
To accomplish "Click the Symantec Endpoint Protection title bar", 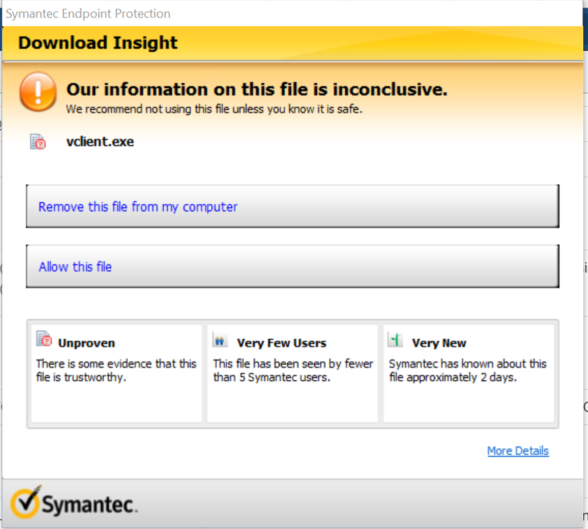I will pos(292,13).
